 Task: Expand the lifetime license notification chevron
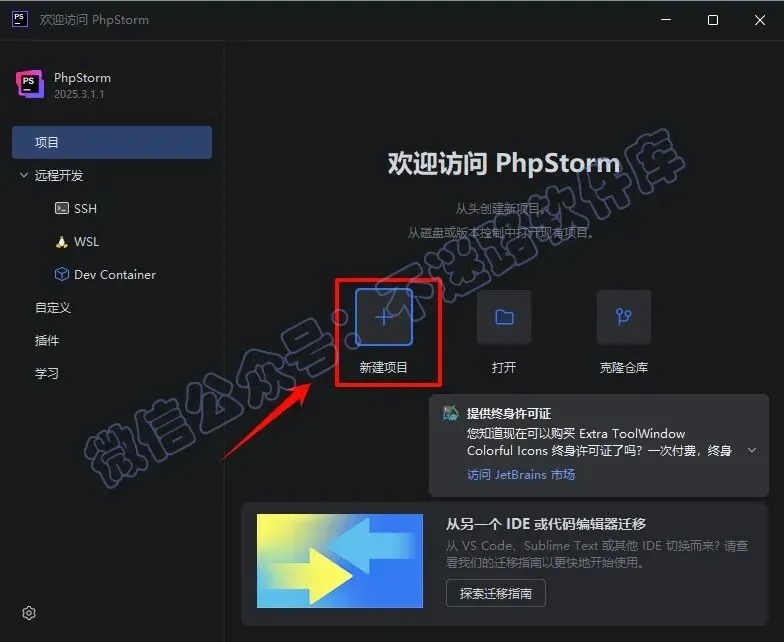[x=752, y=450]
